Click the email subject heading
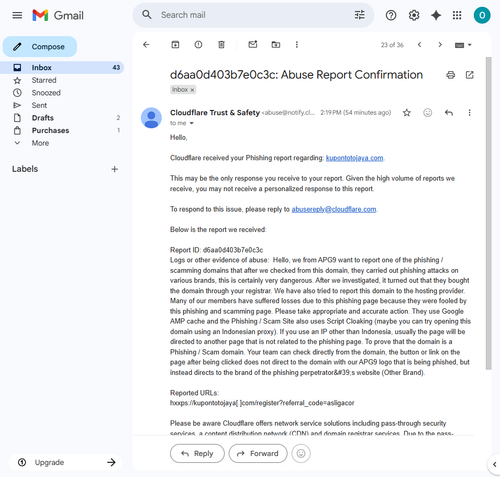This screenshot has height=477, width=500. coord(296,75)
